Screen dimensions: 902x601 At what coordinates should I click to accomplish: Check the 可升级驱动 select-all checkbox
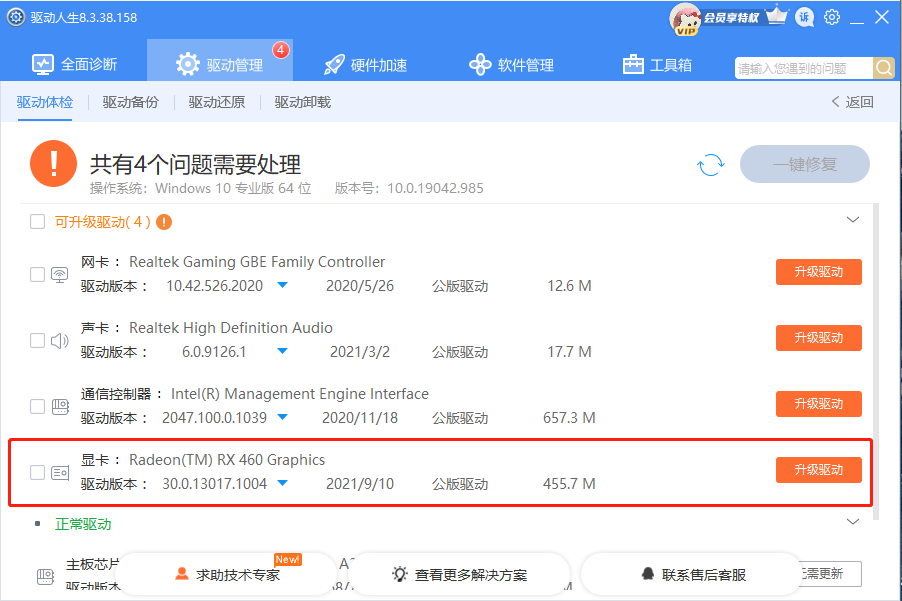pyautogui.click(x=37, y=222)
